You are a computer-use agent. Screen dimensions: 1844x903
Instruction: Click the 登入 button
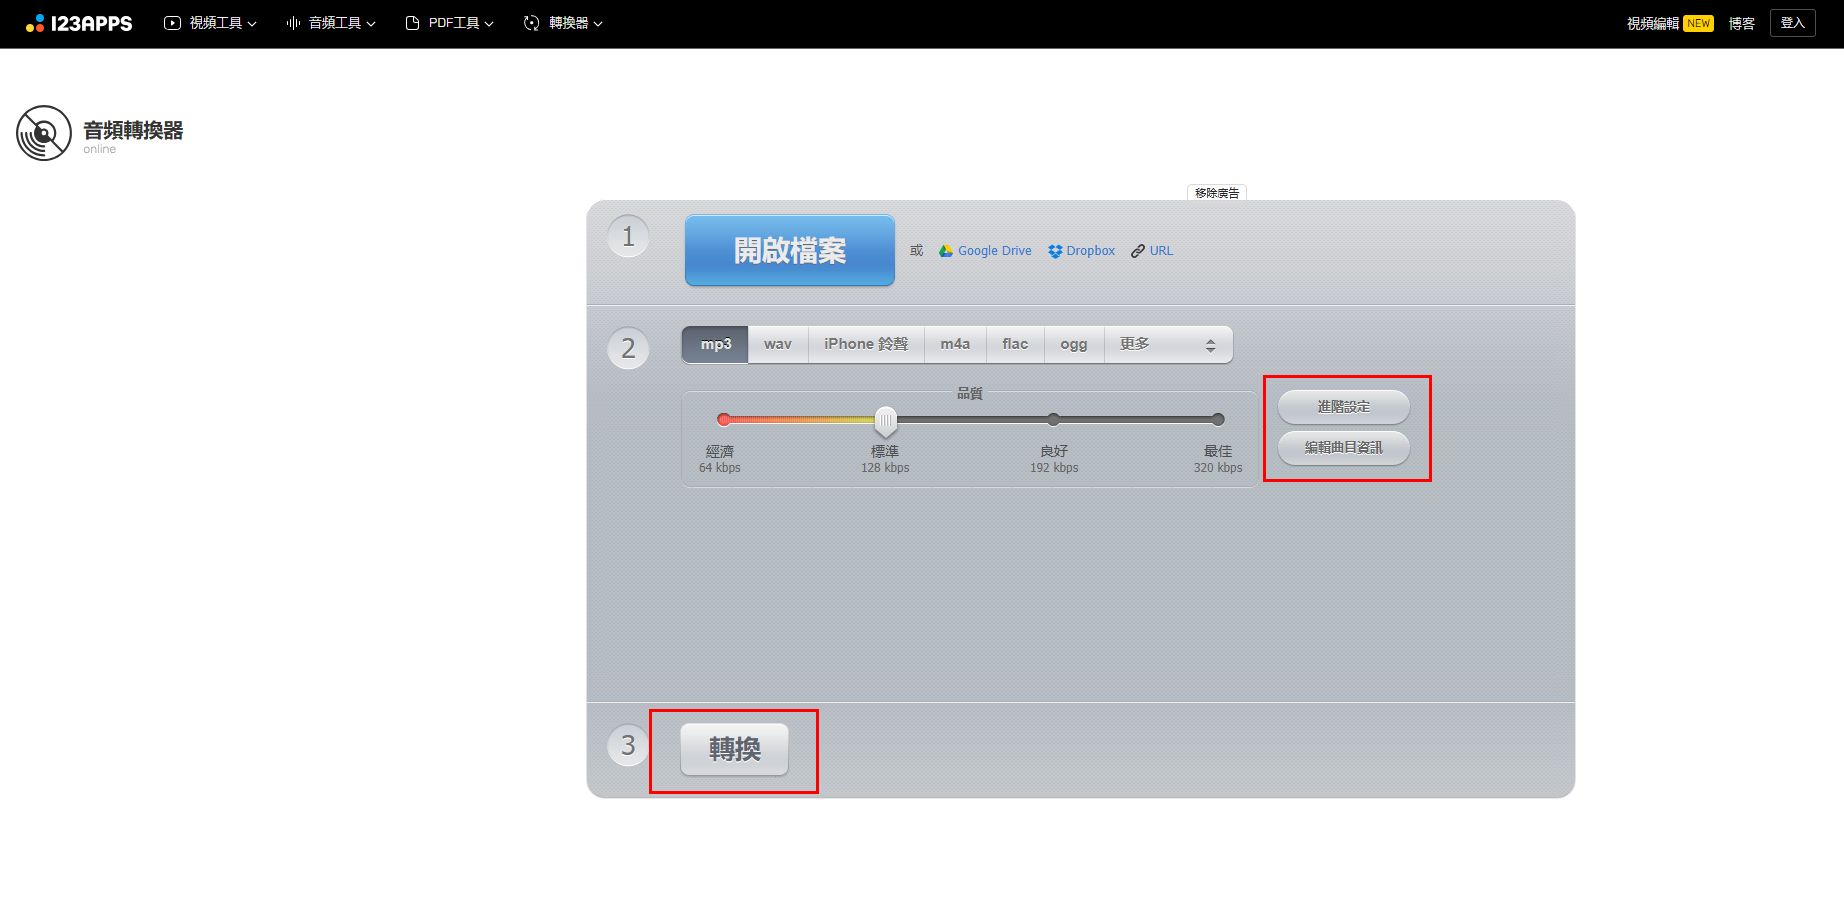1792,23
